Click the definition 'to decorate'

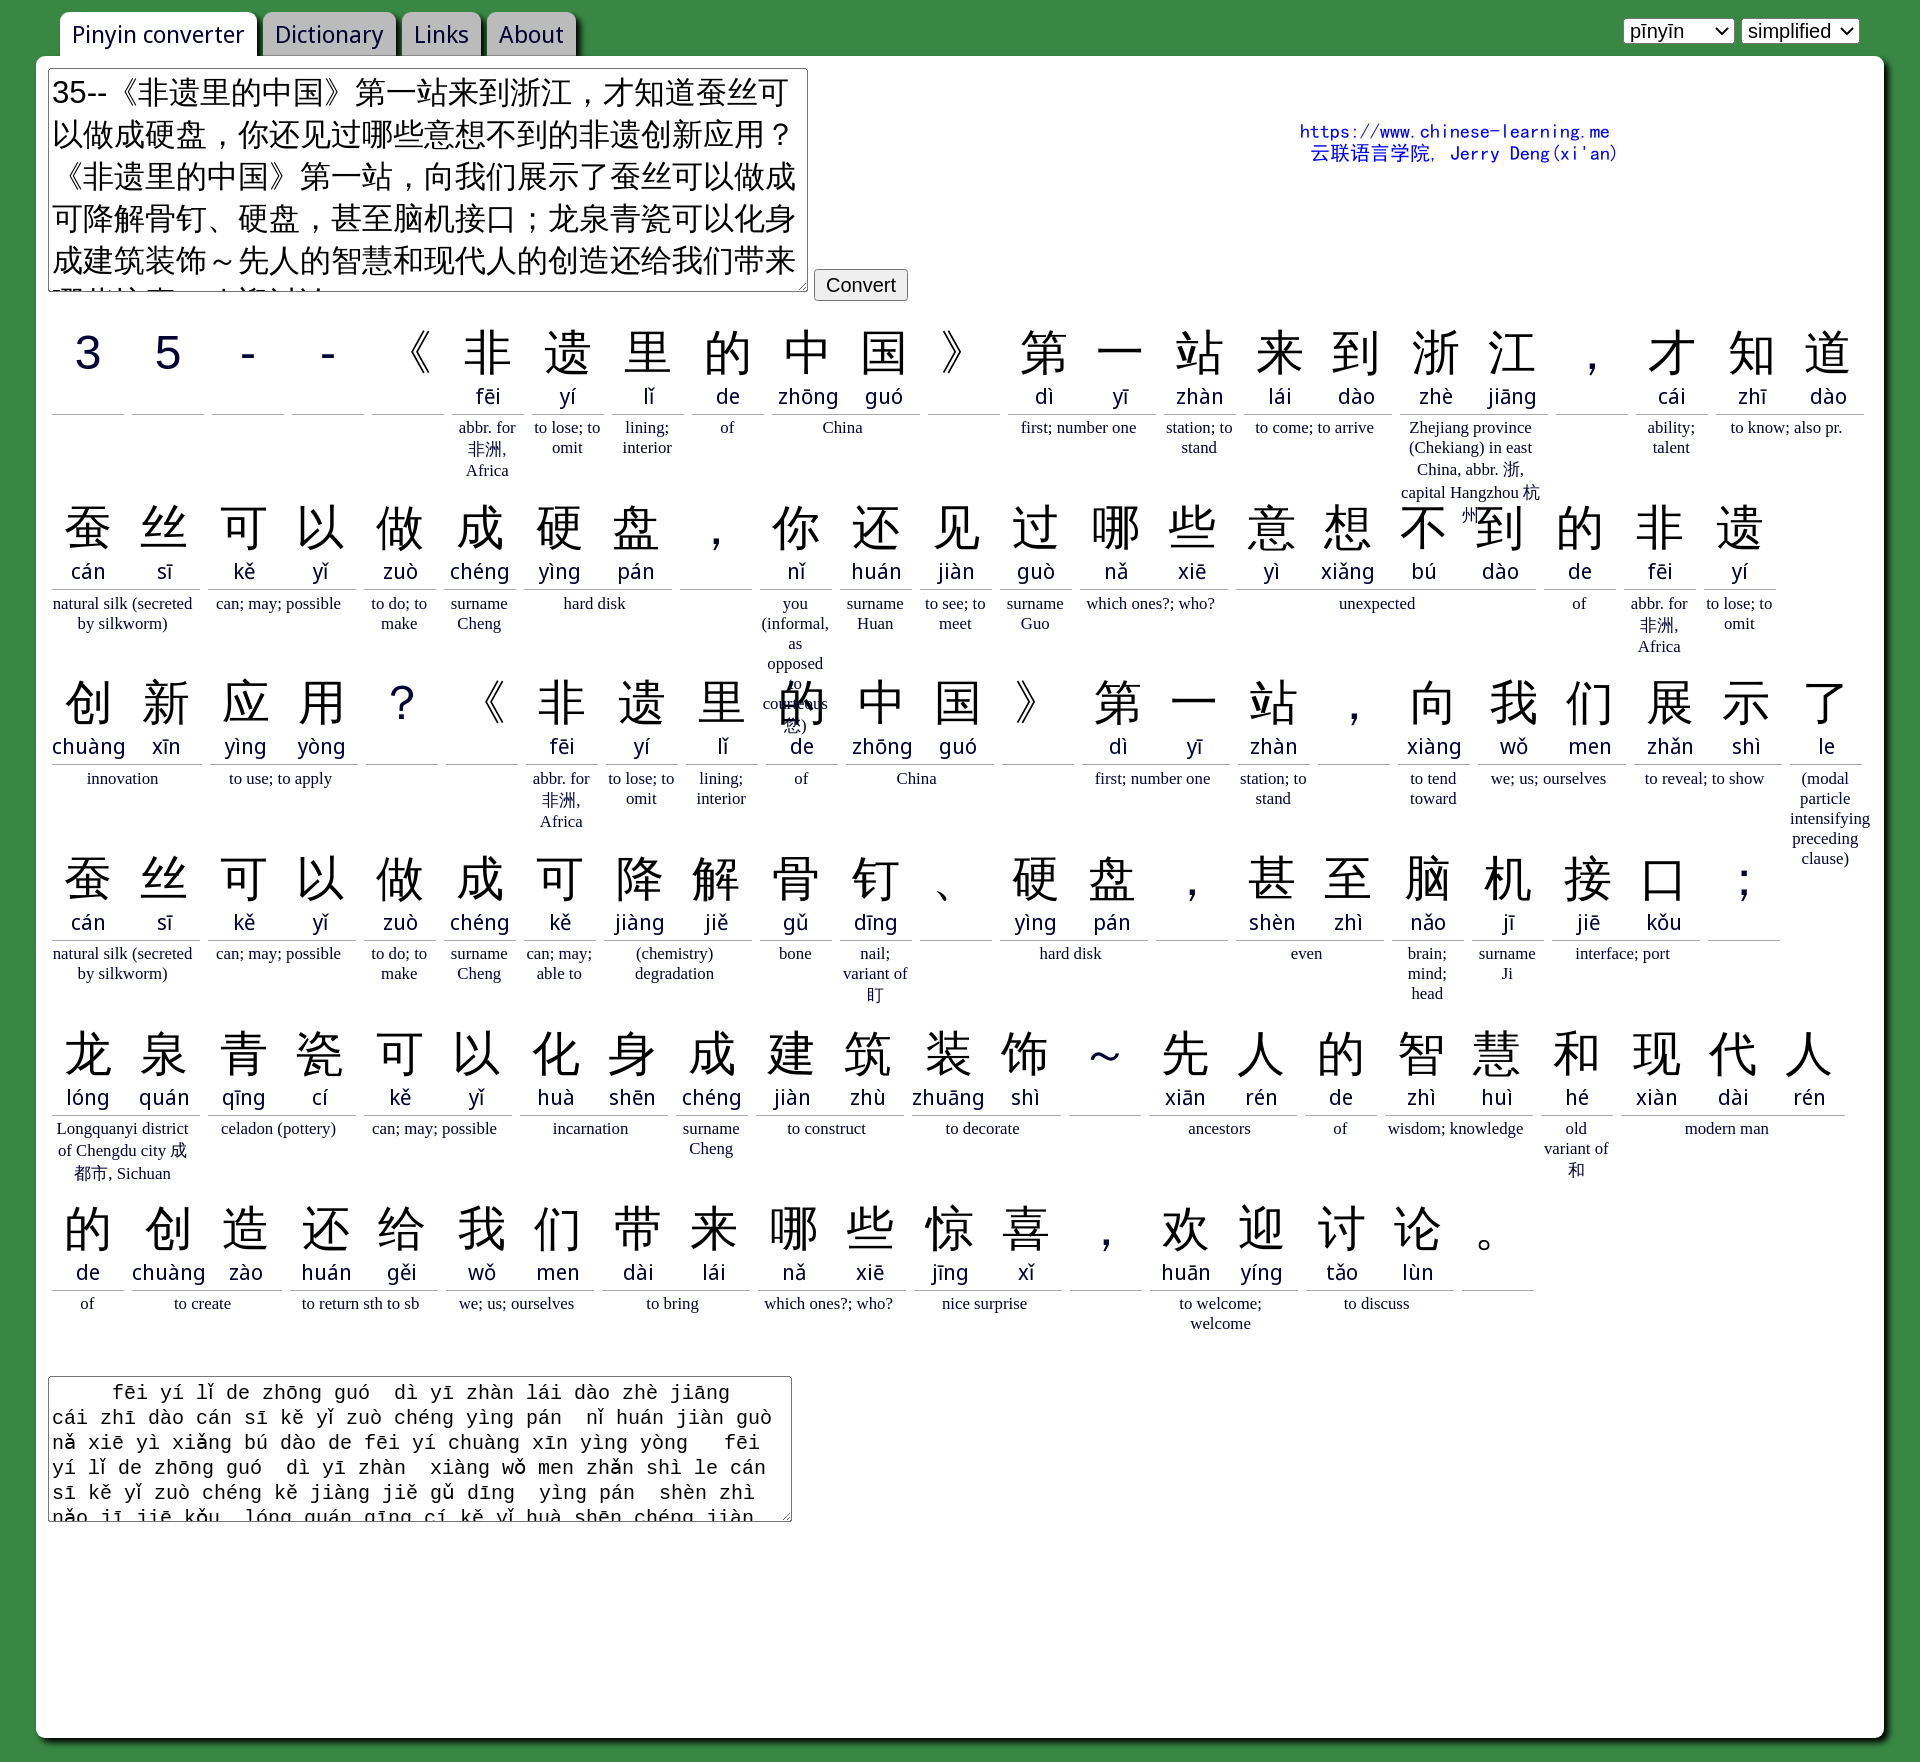(982, 1128)
